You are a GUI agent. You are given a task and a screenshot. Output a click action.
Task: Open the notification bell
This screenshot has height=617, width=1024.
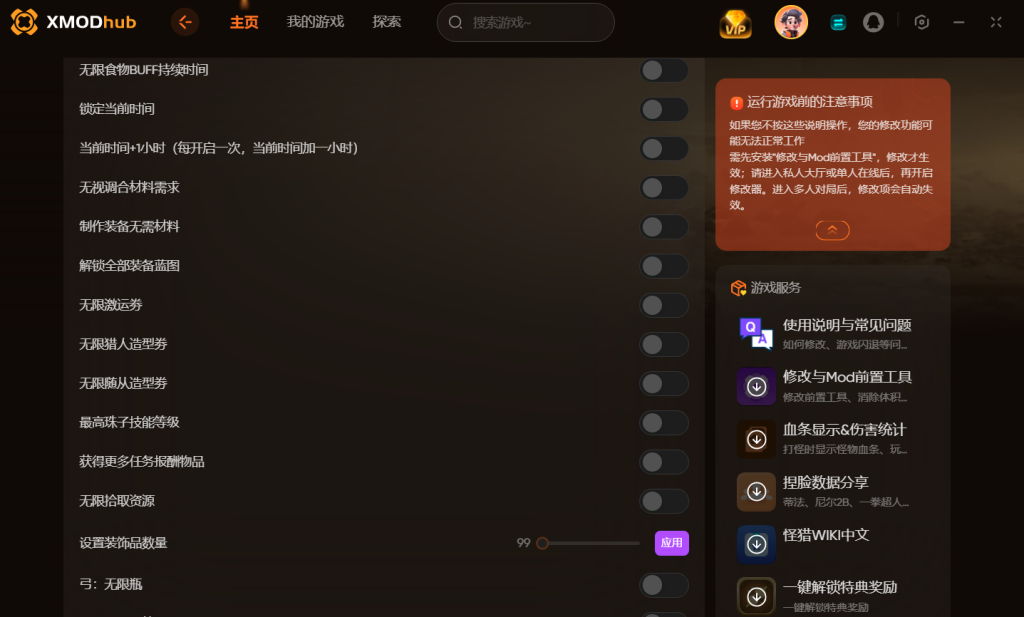[x=873, y=22]
